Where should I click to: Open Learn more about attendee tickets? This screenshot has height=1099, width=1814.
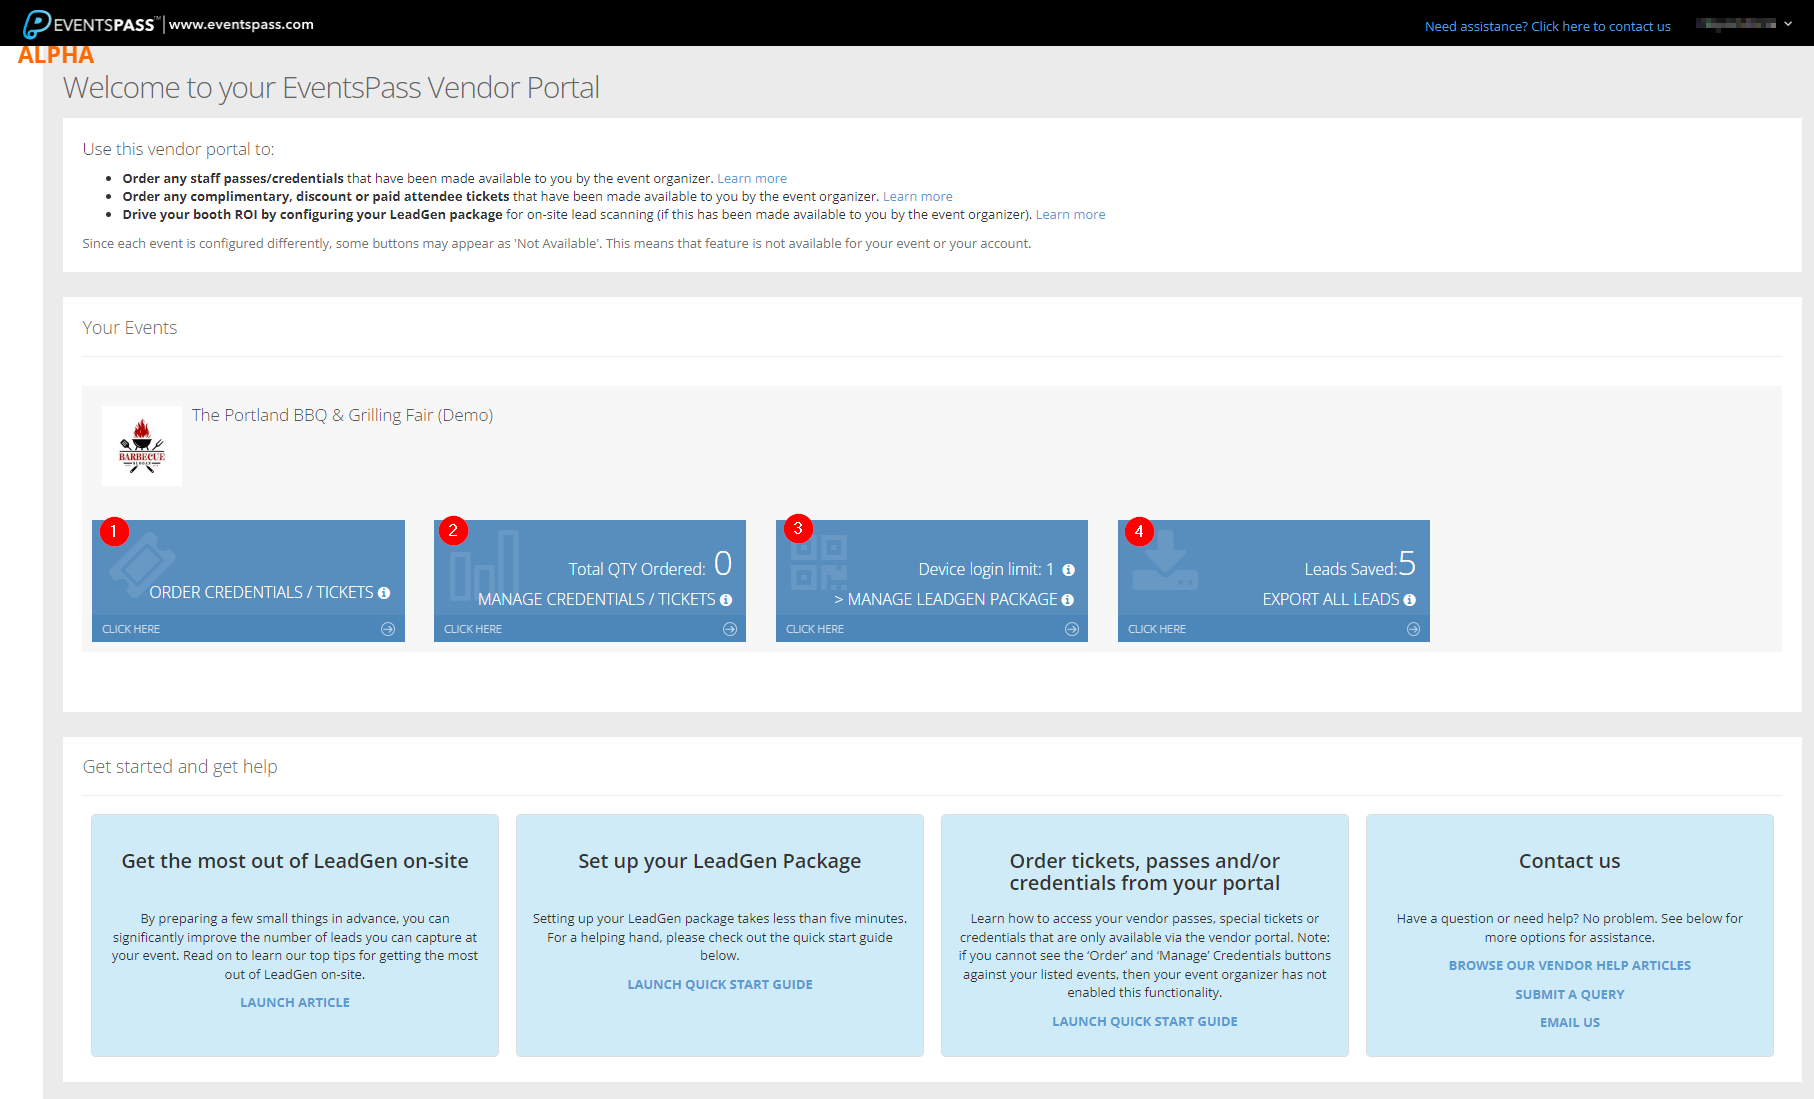click(918, 197)
